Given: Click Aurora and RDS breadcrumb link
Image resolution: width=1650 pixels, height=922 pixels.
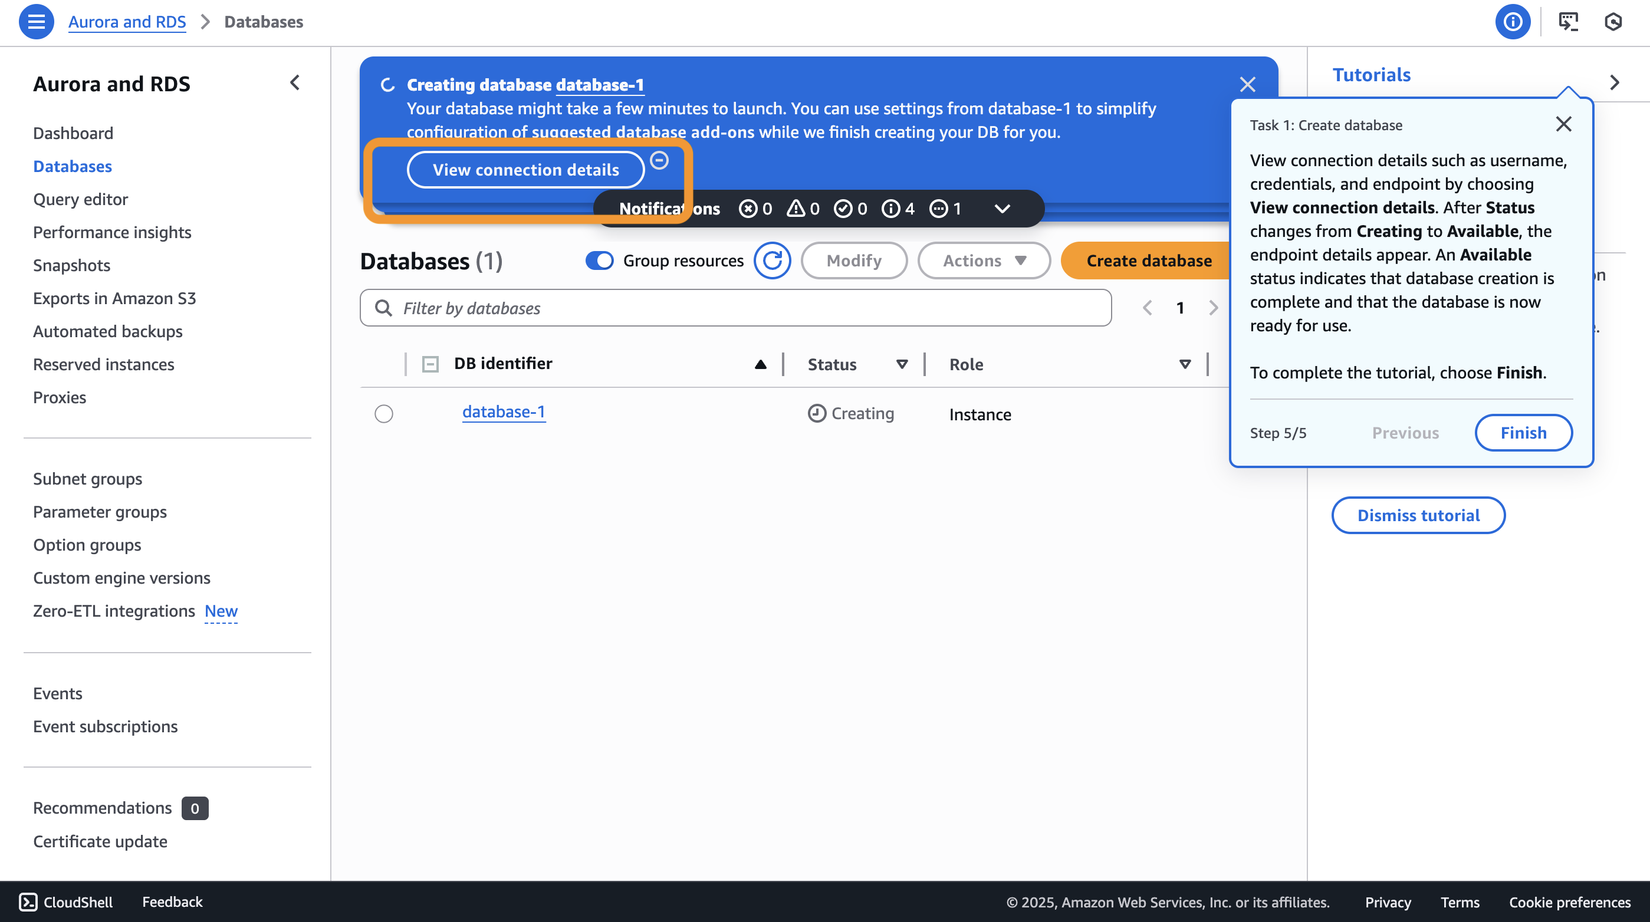Looking at the screenshot, I should pos(127,22).
